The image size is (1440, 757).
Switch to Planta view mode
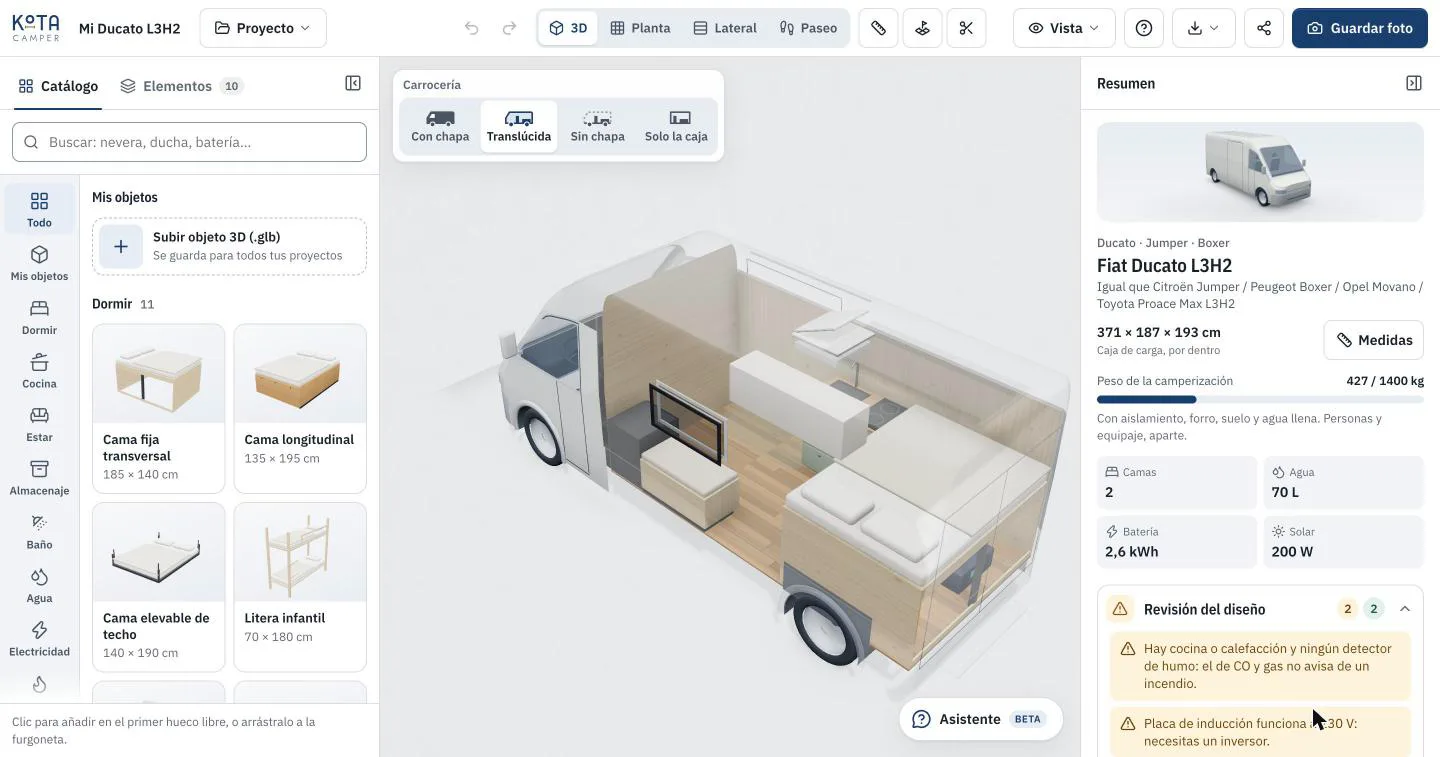[640, 28]
